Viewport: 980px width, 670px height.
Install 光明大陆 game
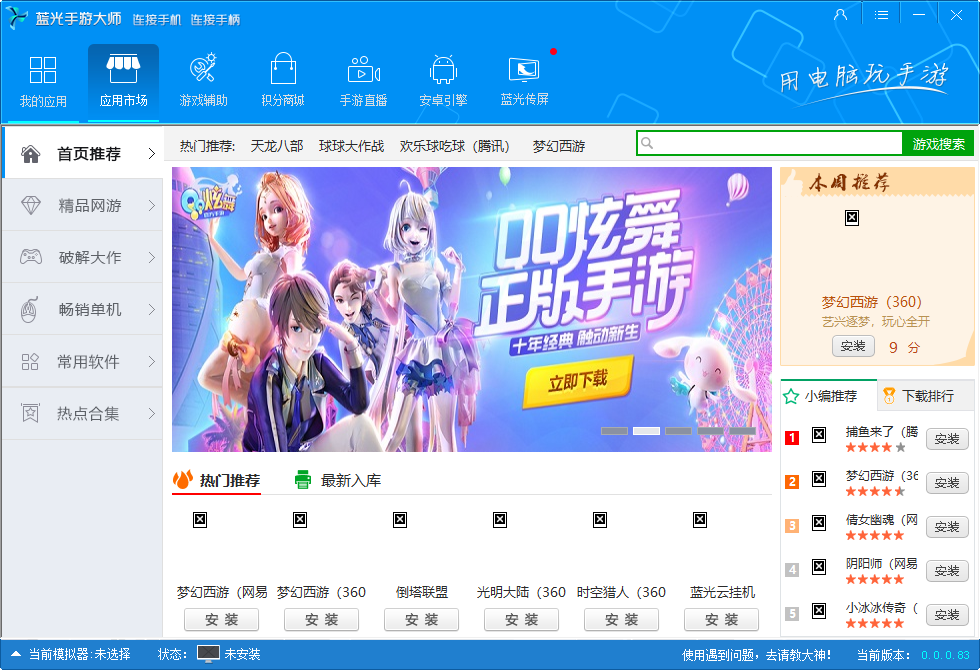(521, 619)
